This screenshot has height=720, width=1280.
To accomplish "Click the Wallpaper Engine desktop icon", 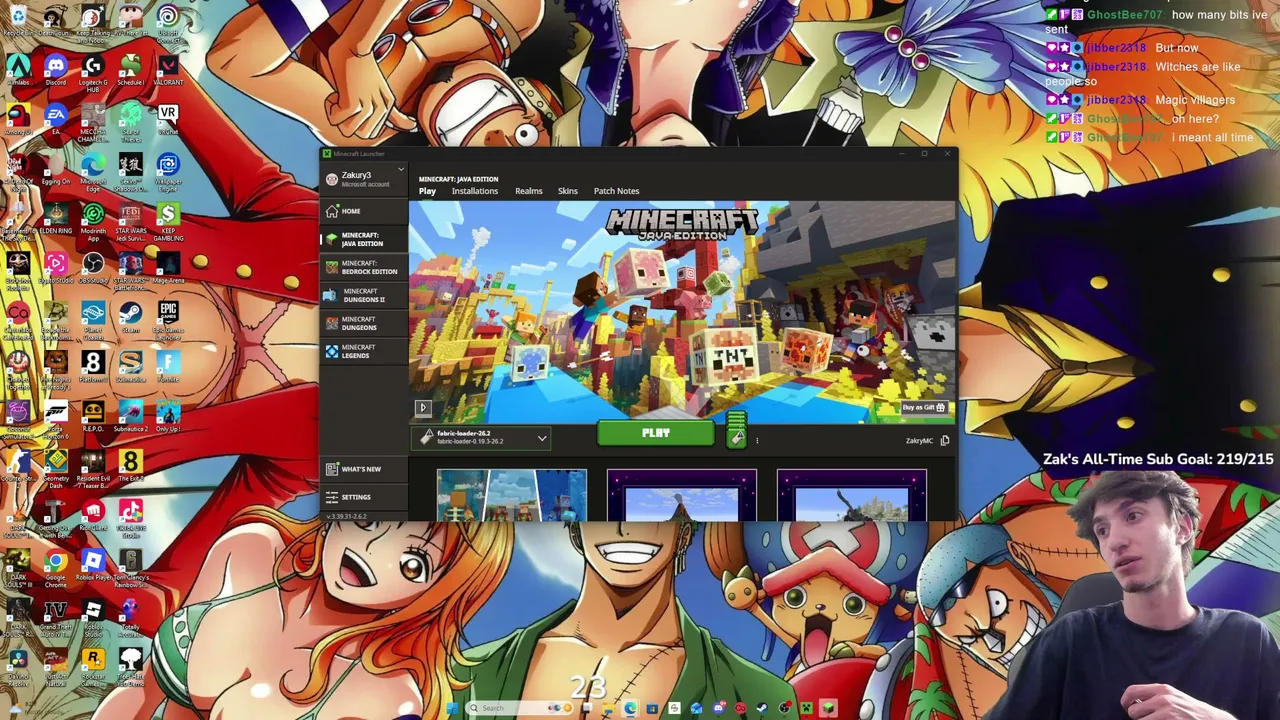I will [x=168, y=170].
